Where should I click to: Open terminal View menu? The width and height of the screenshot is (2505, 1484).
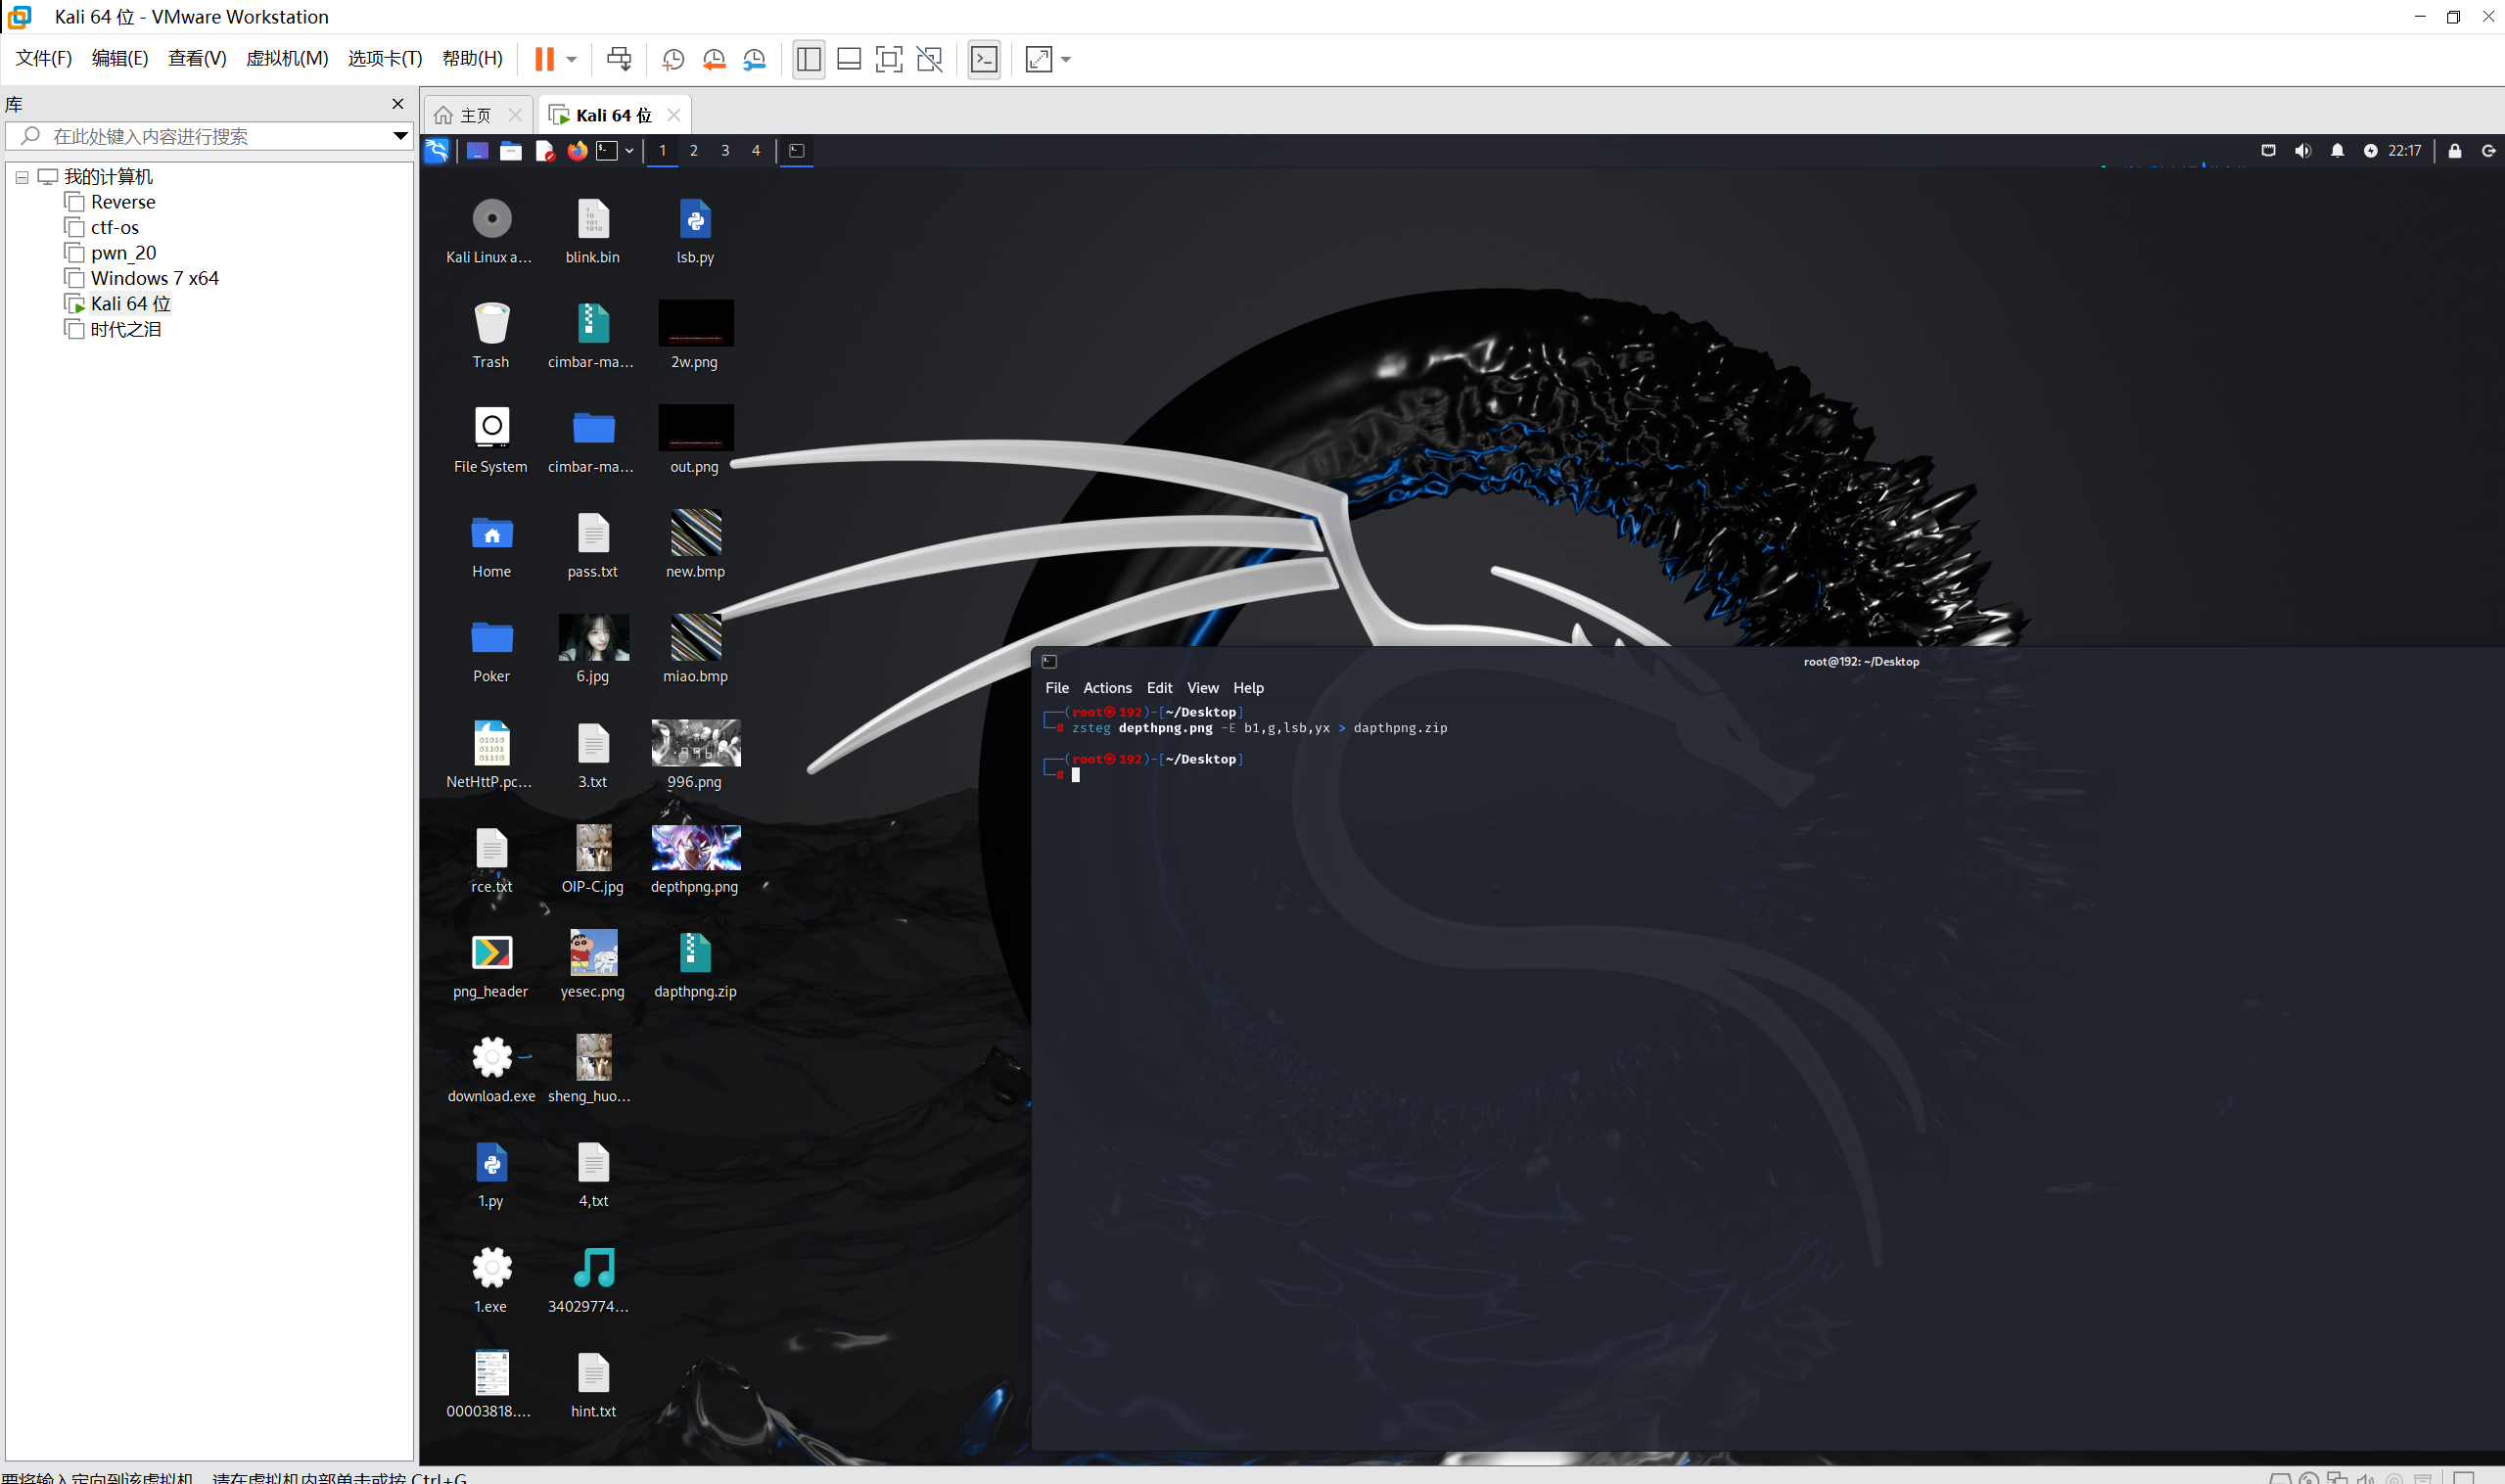(x=1203, y=688)
